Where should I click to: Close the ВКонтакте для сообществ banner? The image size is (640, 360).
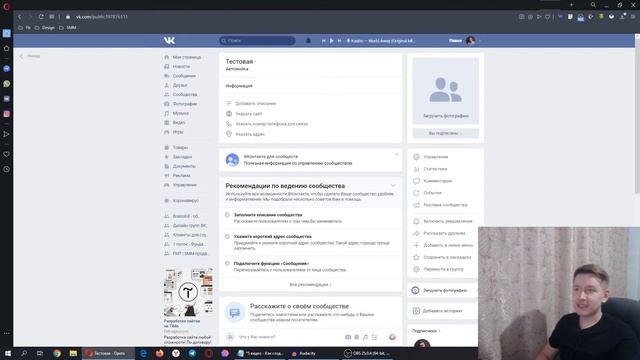pyautogui.click(x=396, y=154)
